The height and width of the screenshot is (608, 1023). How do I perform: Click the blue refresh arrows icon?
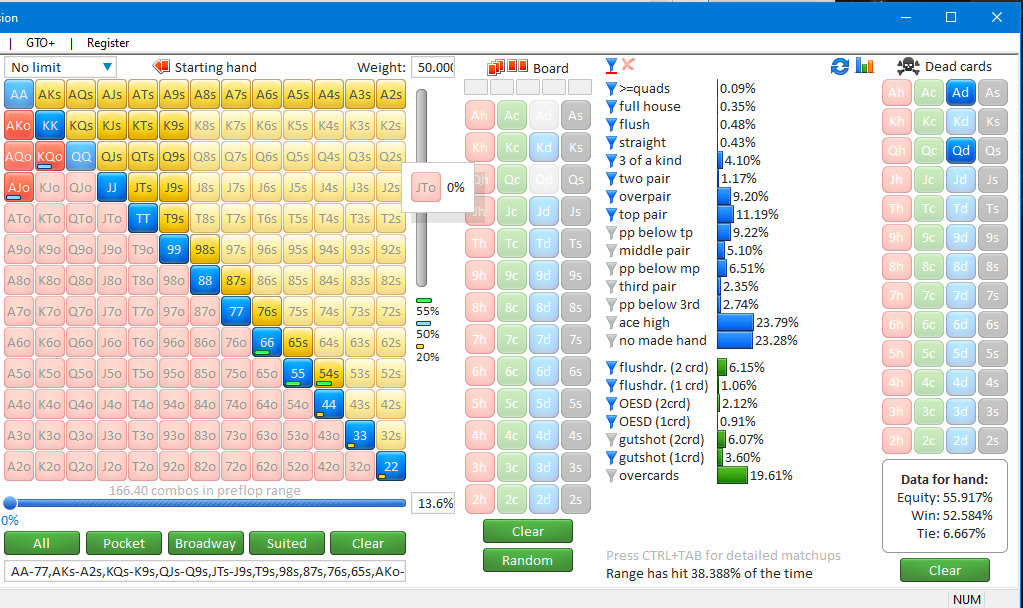pyautogui.click(x=840, y=66)
